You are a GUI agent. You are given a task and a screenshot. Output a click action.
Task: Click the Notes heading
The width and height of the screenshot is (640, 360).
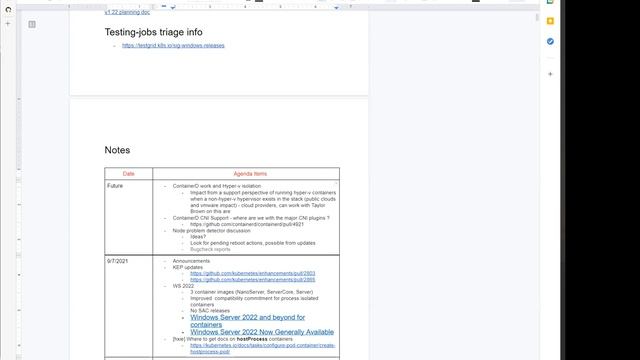click(117, 150)
